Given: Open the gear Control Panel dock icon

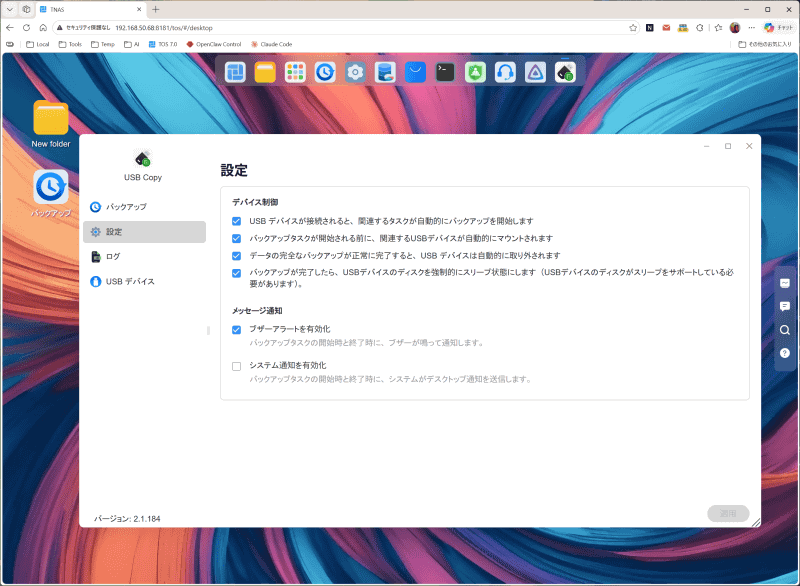Looking at the screenshot, I should (x=355, y=72).
